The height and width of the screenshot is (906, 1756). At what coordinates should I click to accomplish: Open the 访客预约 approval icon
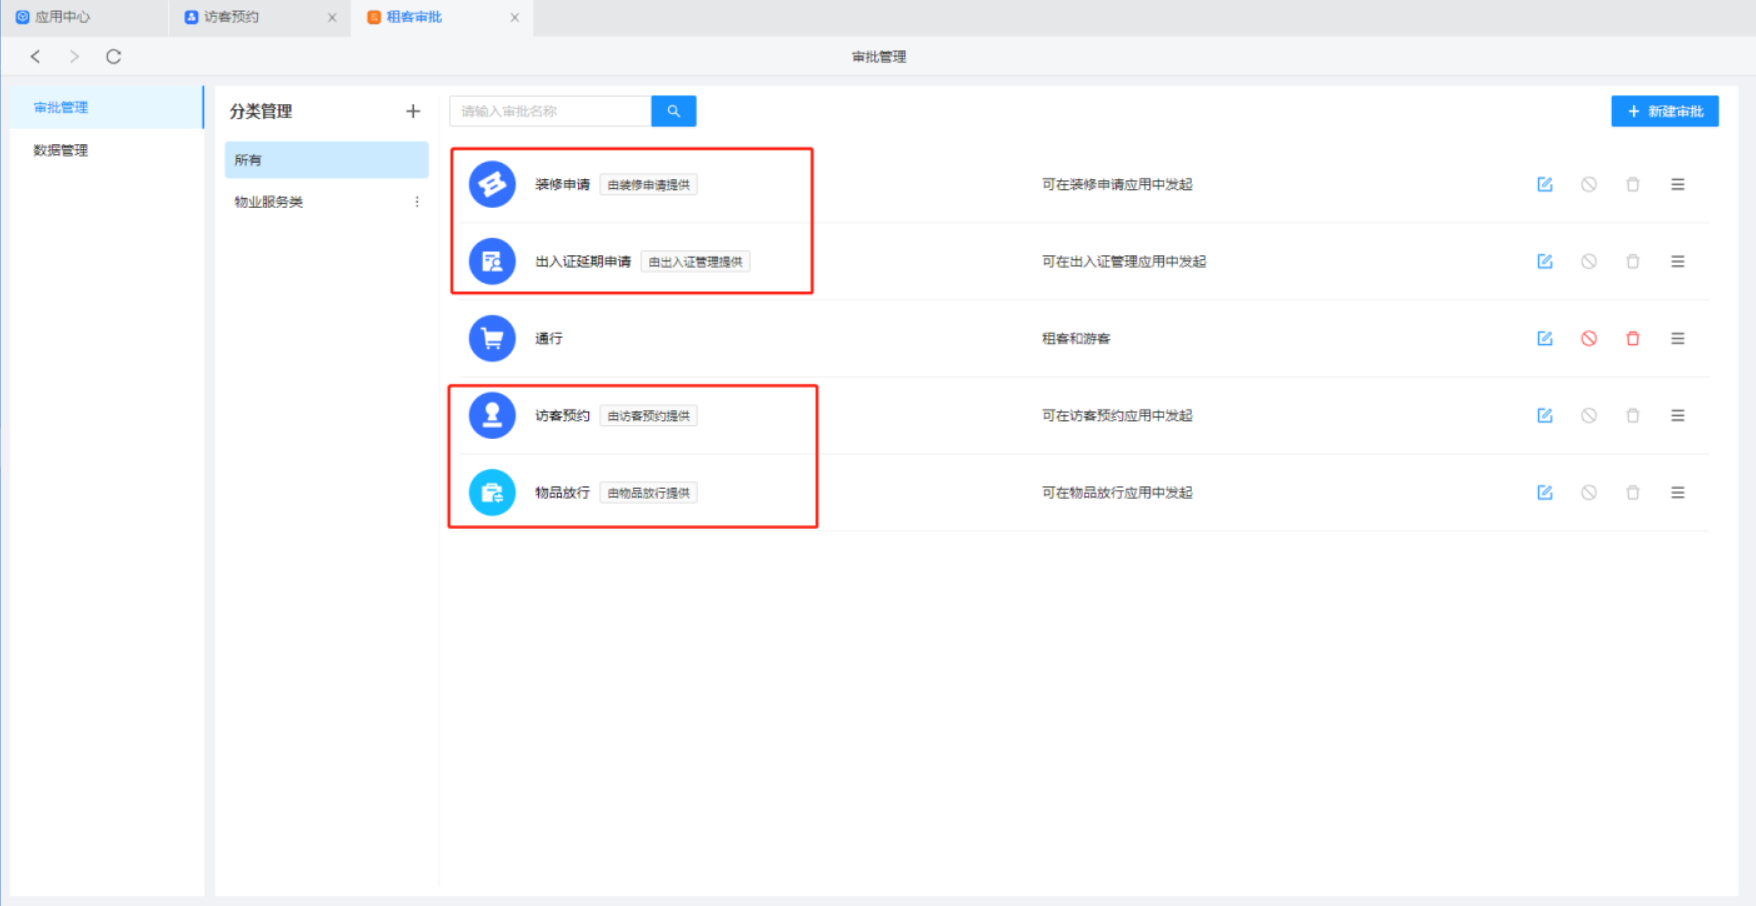click(x=492, y=415)
